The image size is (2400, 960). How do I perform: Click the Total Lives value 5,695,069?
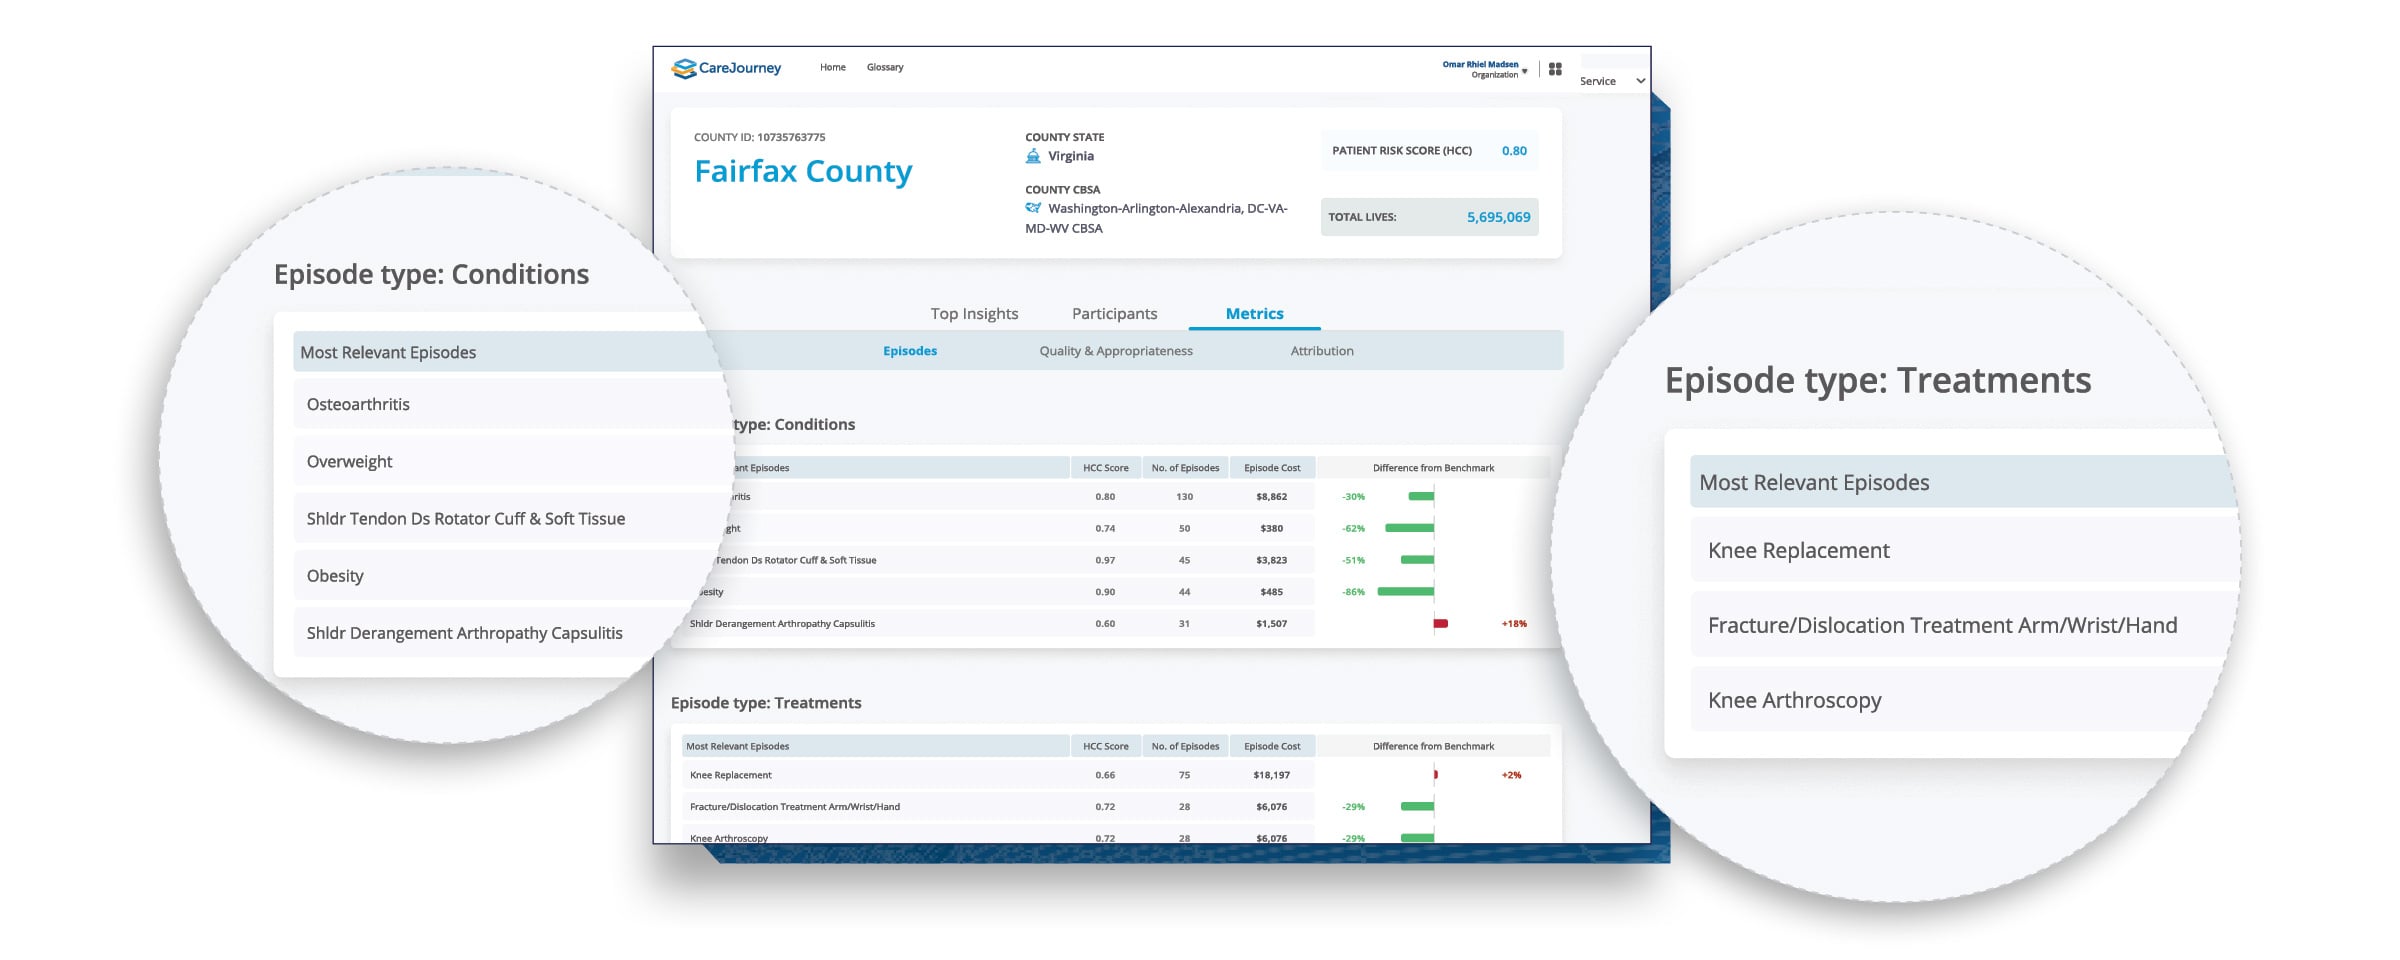(1498, 217)
